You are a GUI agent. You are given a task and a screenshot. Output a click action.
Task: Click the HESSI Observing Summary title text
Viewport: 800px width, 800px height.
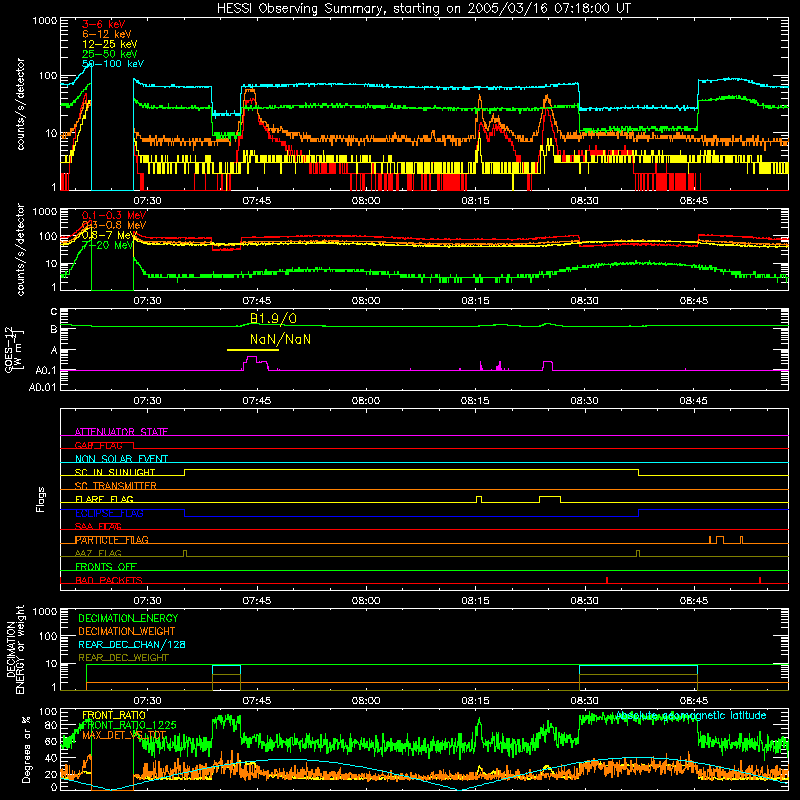(x=423, y=9)
